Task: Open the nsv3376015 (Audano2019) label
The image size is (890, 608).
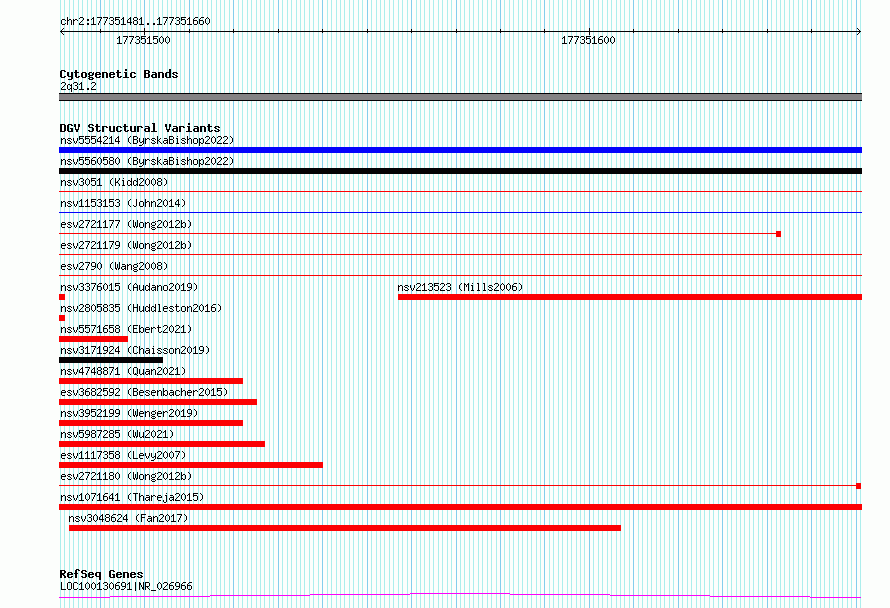Action: pyautogui.click(x=129, y=287)
